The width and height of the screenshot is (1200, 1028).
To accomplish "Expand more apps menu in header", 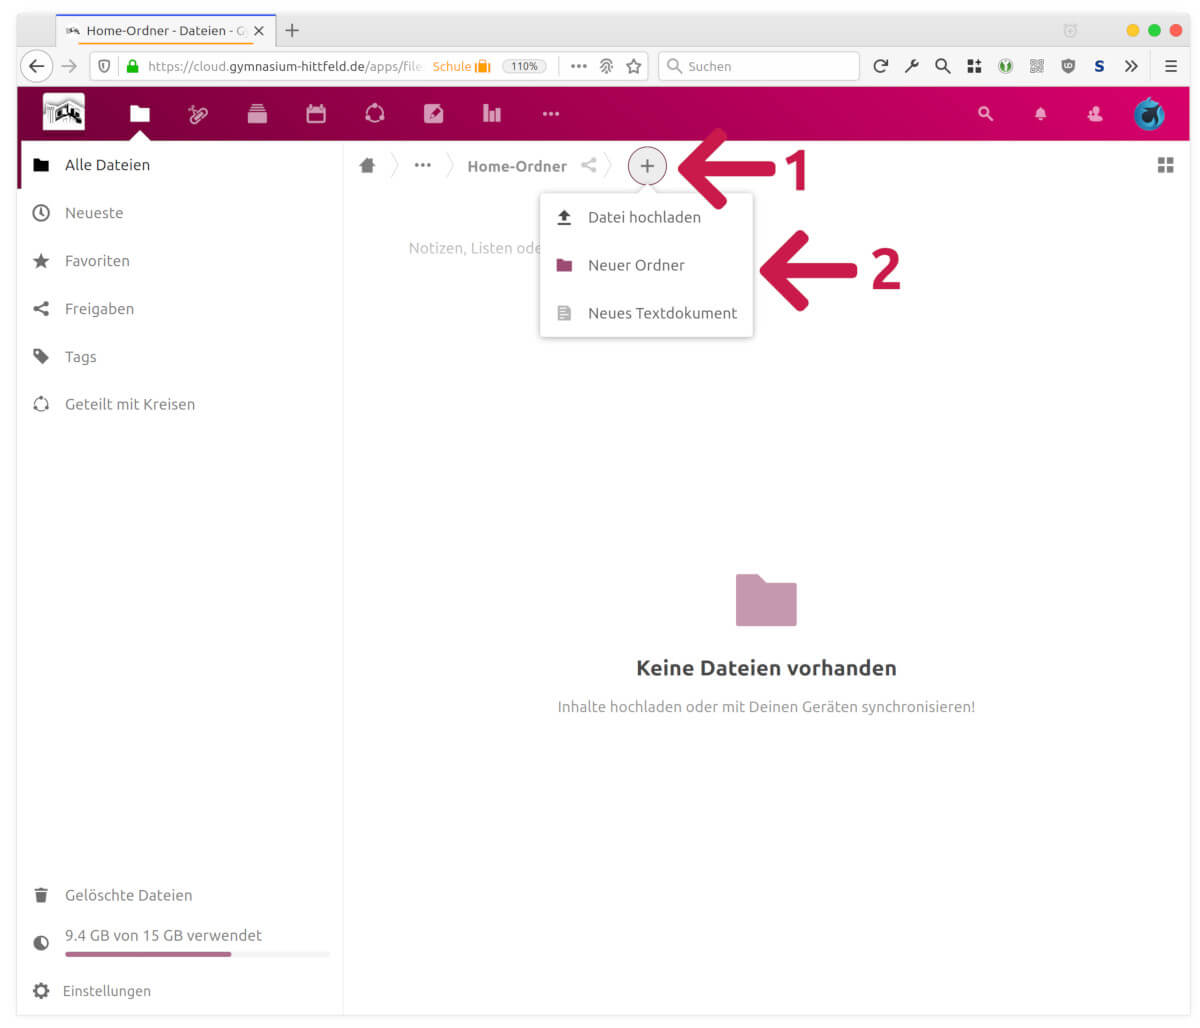I will (x=551, y=114).
